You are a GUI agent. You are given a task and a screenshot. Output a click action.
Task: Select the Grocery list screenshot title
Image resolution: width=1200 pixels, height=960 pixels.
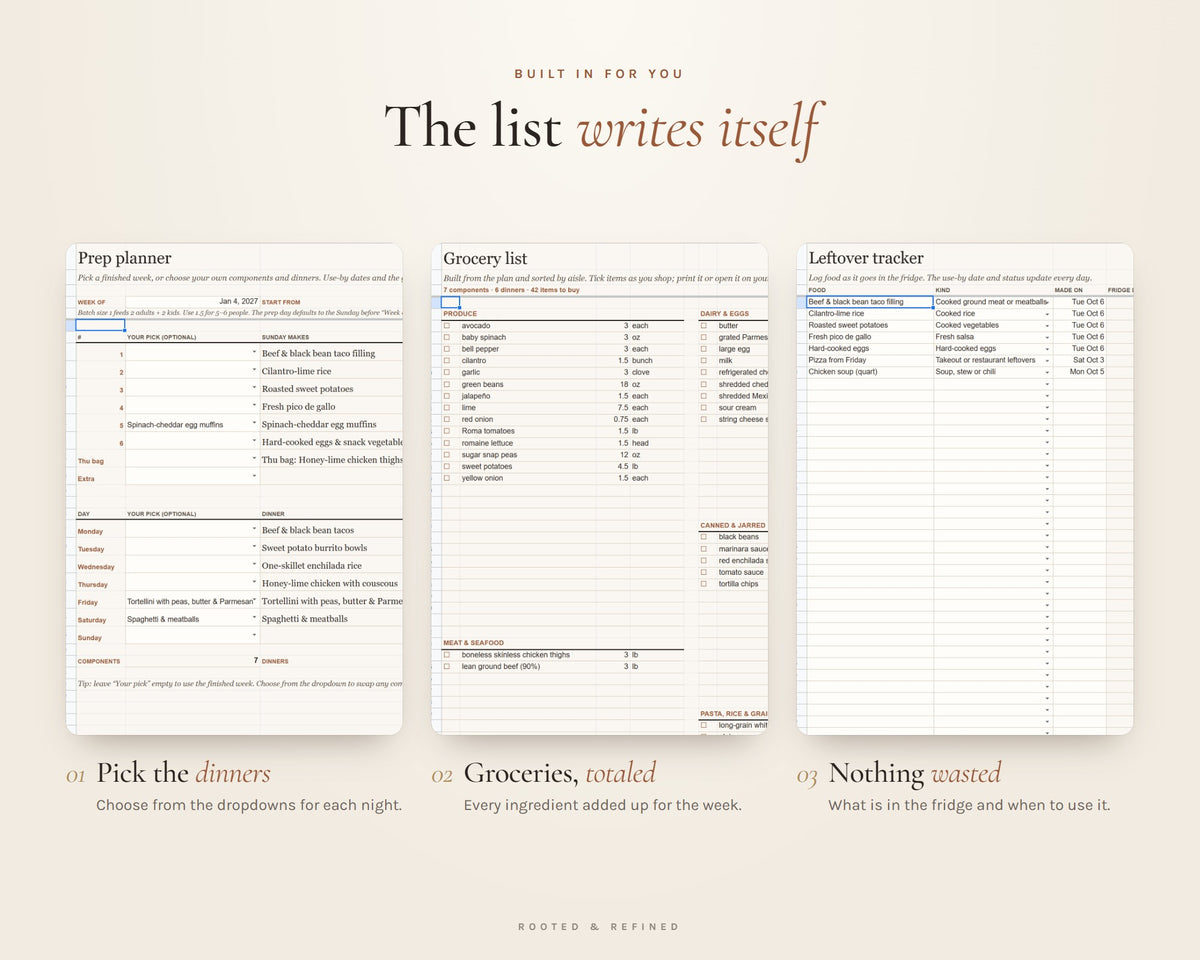tap(485, 258)
